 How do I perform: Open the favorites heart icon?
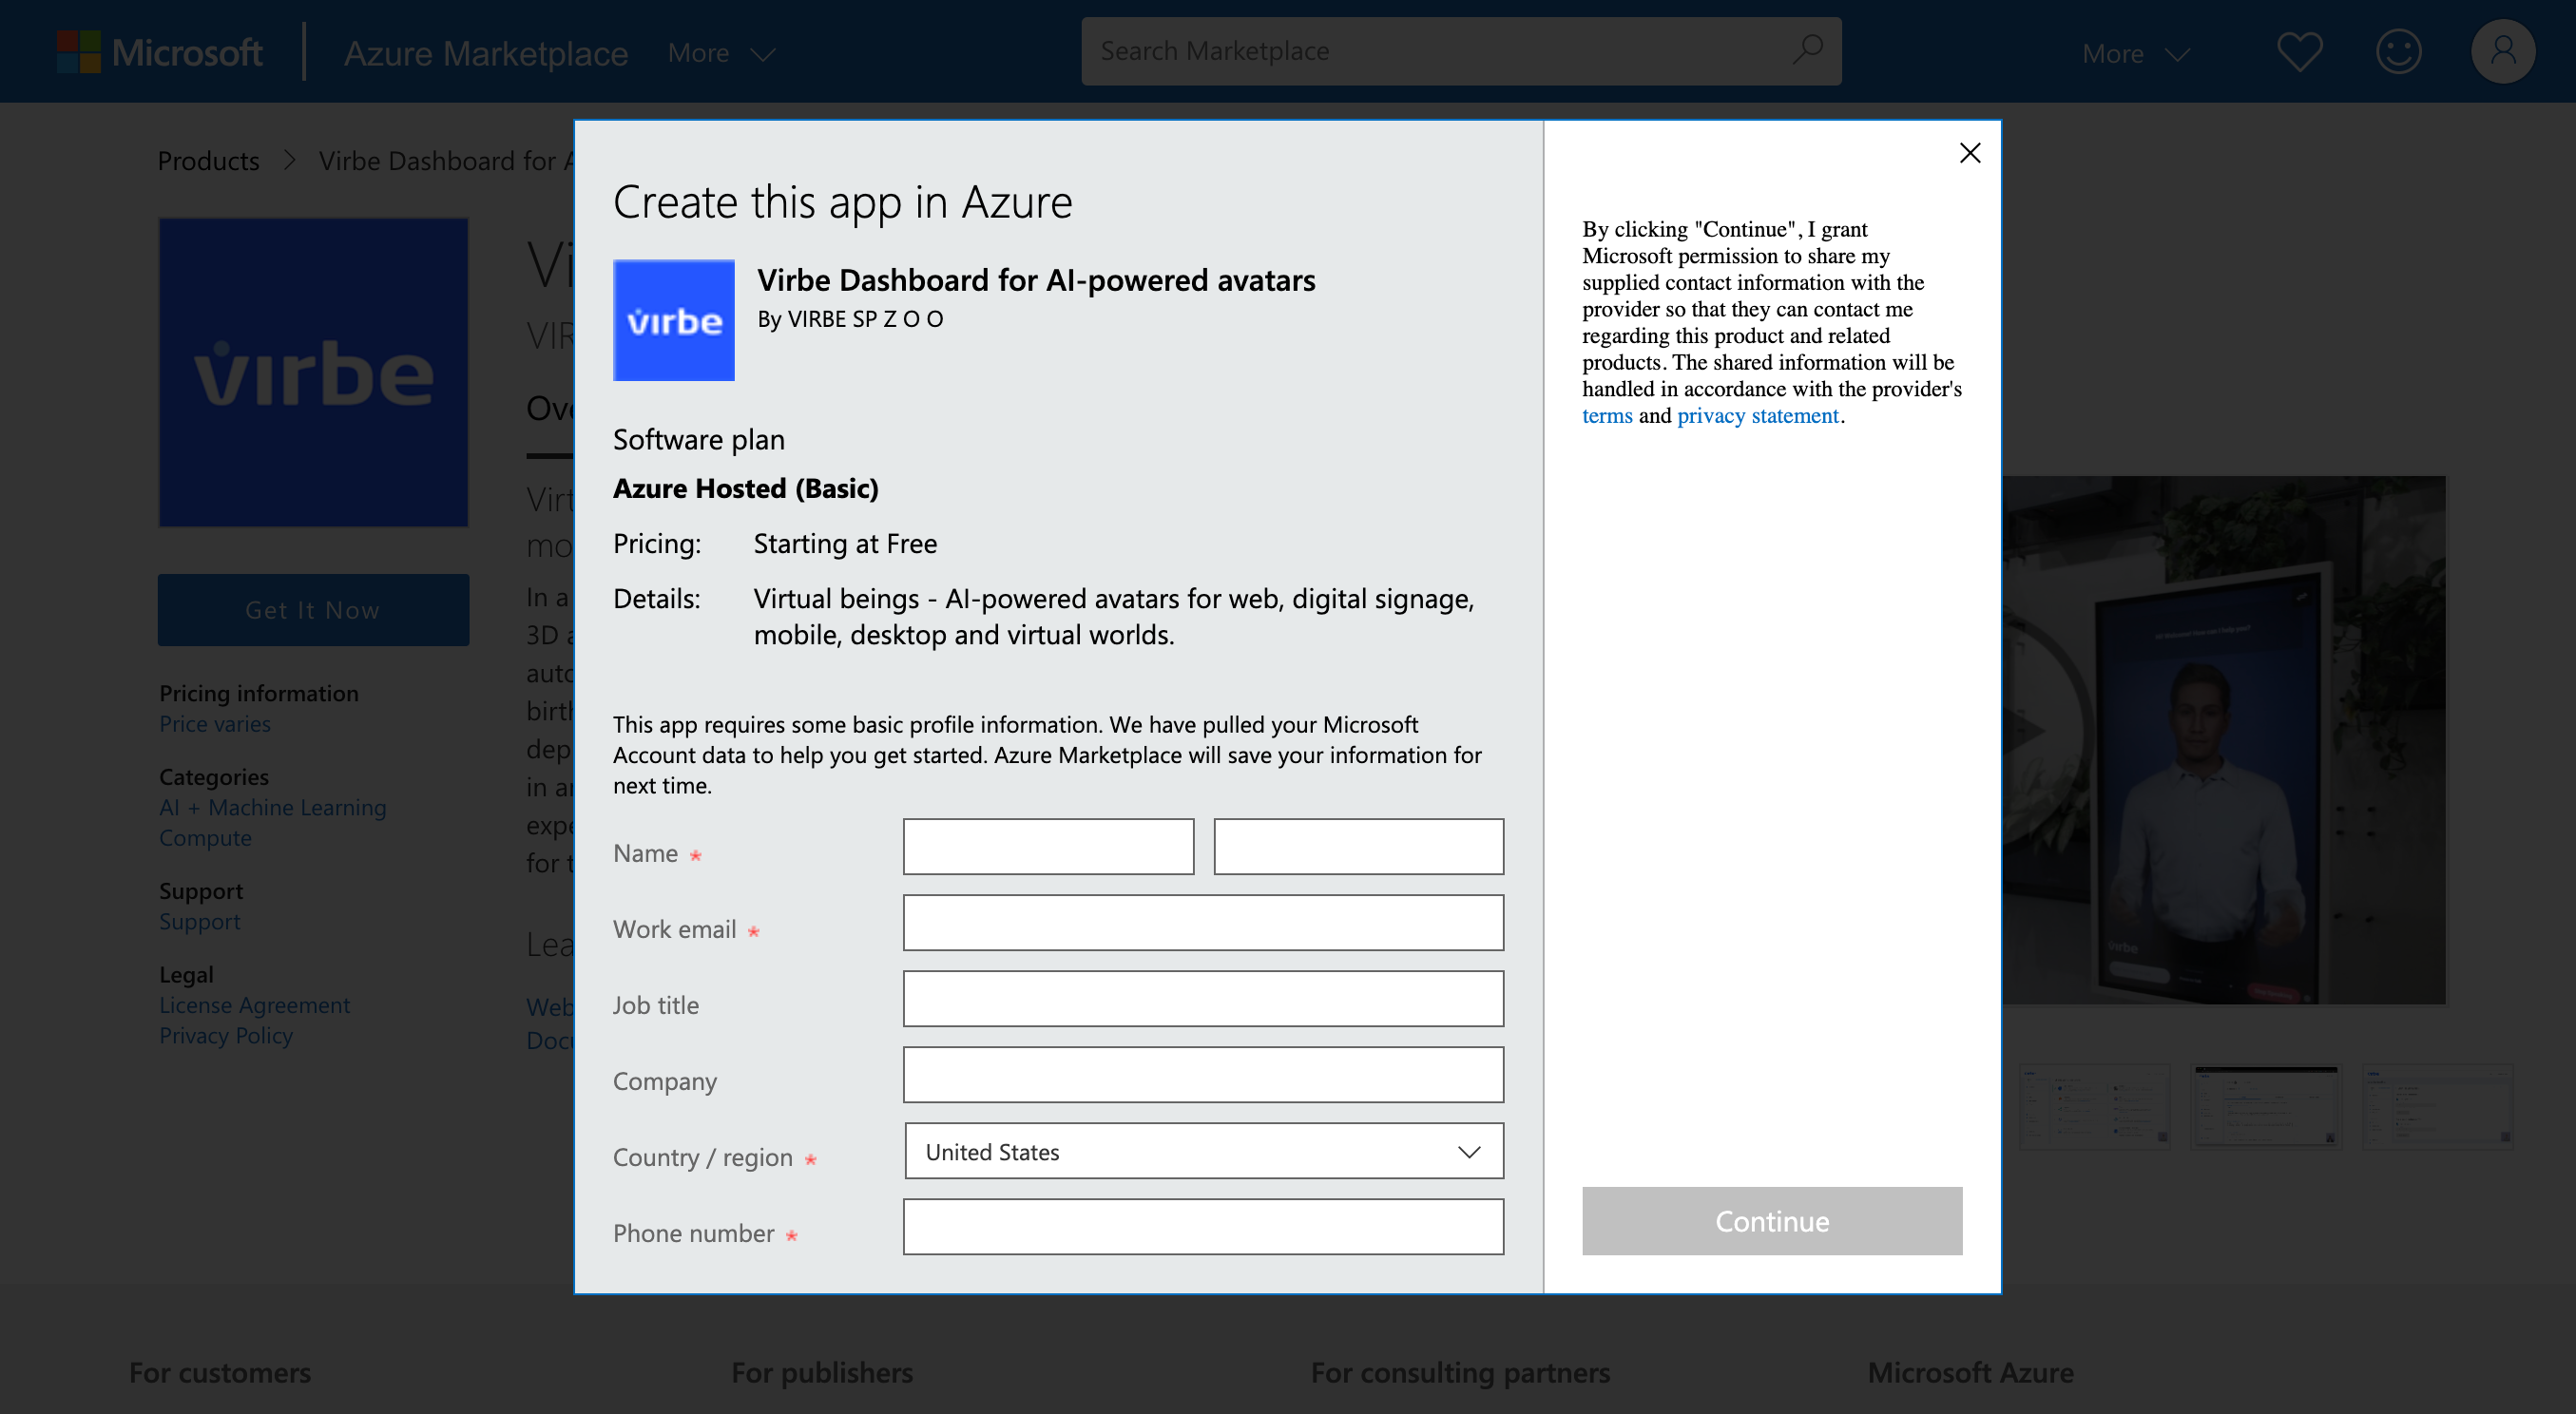click(x=2299, y=52)
